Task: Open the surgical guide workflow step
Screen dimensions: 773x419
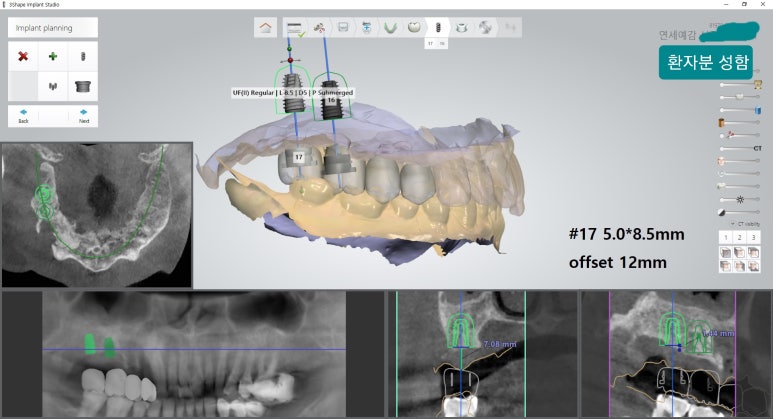Action: coord(486,28)
